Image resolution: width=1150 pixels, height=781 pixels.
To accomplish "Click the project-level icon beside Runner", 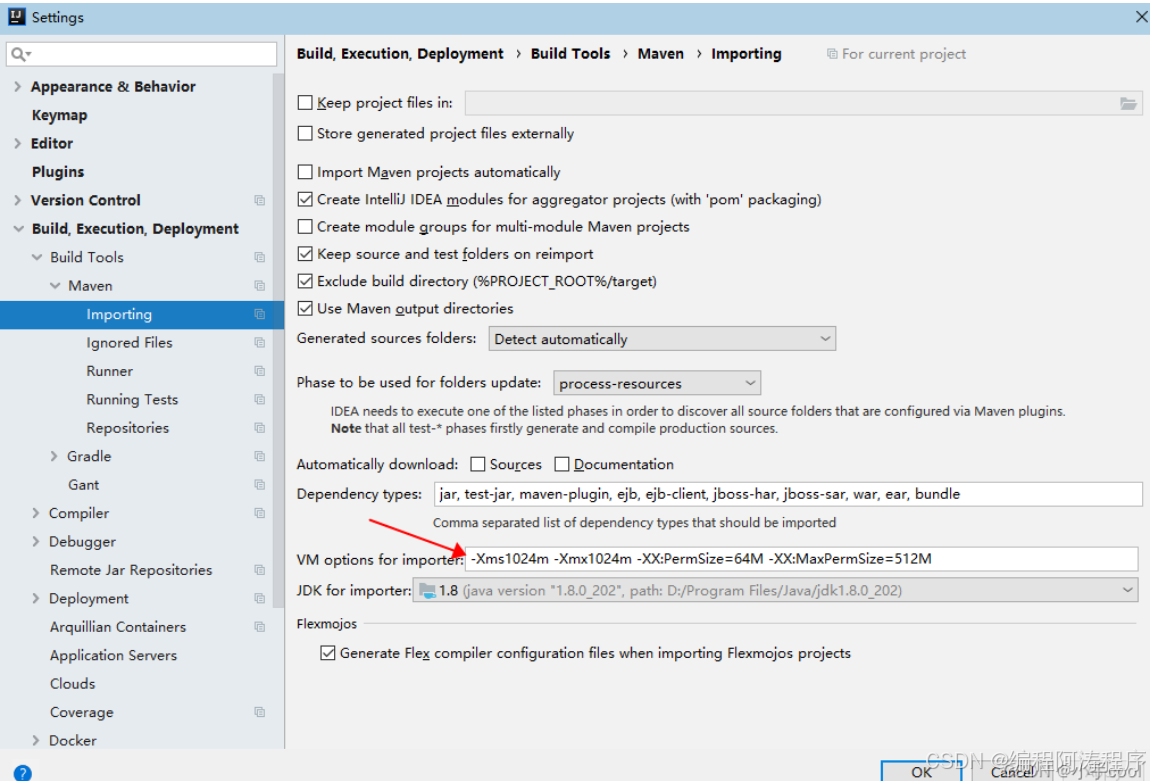I will 260,370.
